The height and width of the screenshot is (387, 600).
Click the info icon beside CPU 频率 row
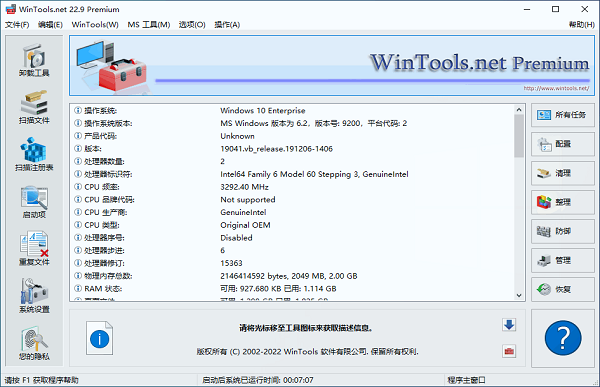point(78,187)
